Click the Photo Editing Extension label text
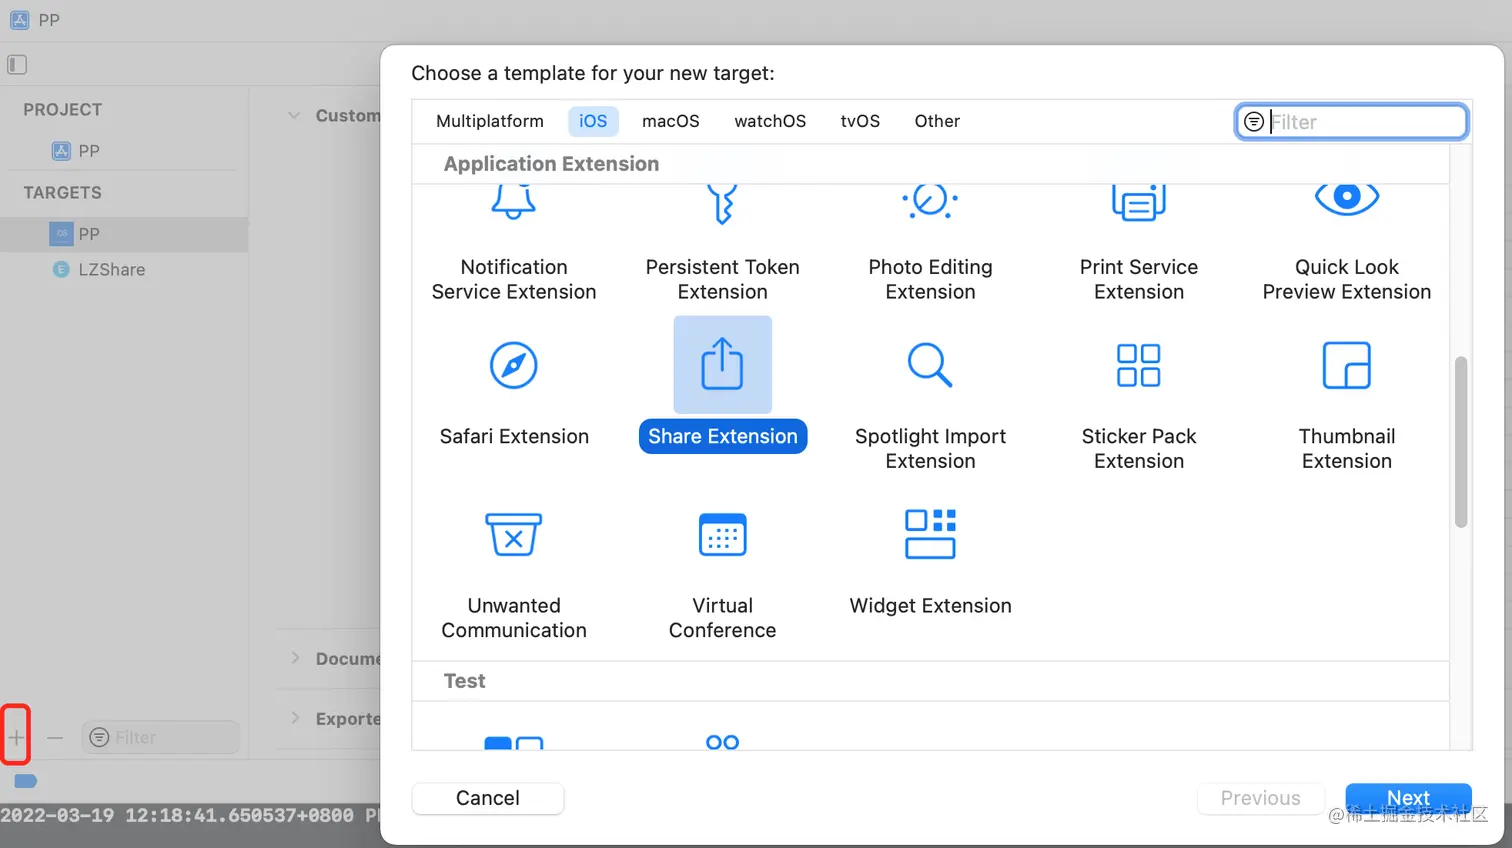The image size is (1512, 848). (931, 280)
